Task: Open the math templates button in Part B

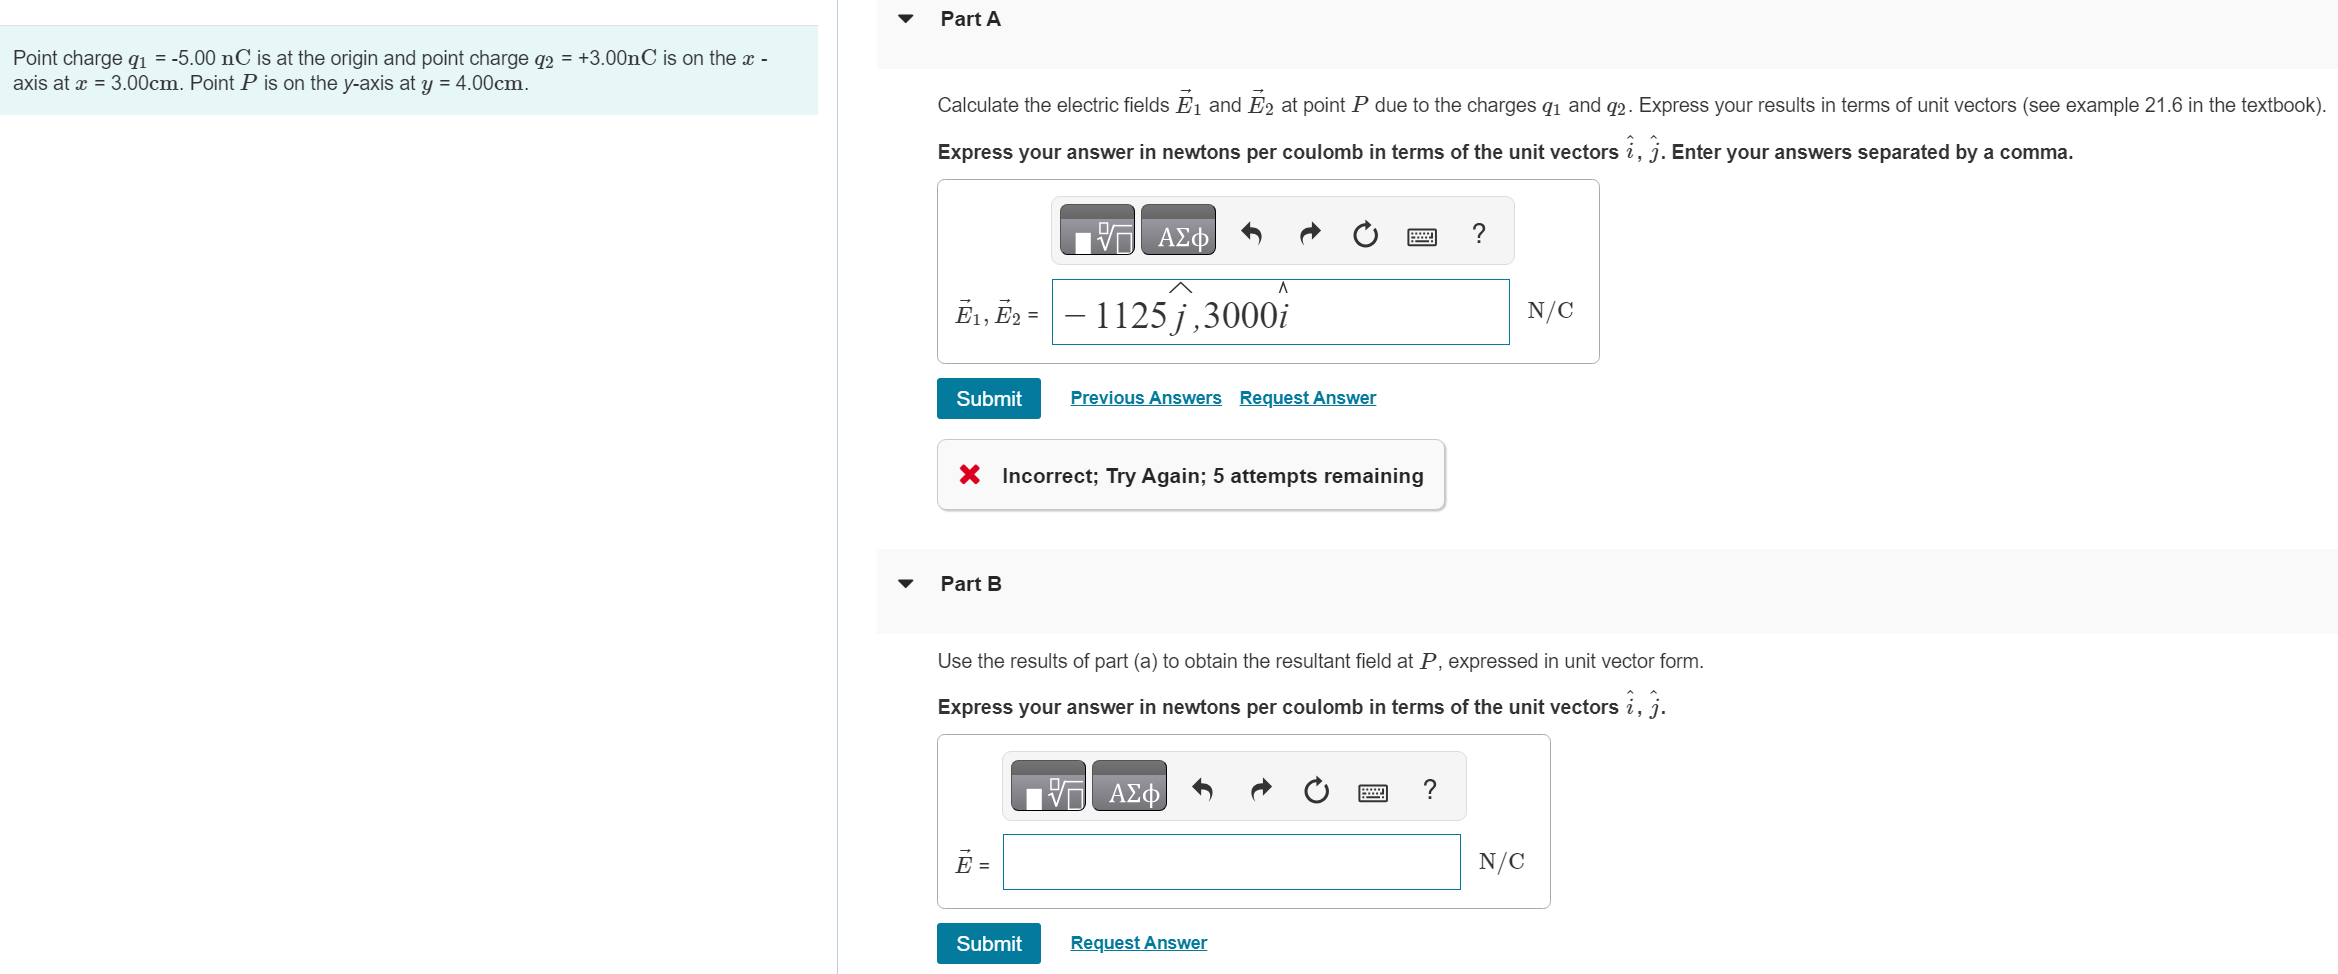Action: (x=1048, y=786)
